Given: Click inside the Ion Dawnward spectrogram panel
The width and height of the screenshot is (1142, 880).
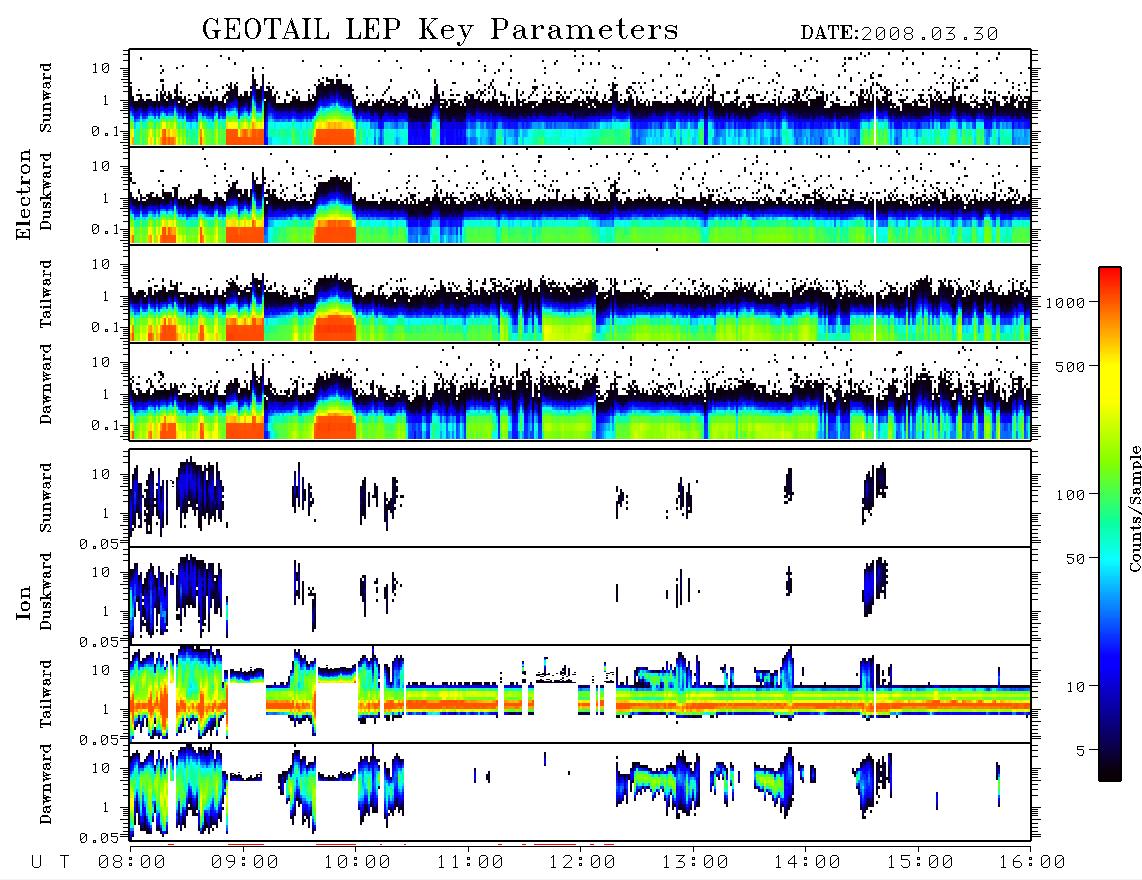Looking at the screenshot, I should tap(580, 792).
